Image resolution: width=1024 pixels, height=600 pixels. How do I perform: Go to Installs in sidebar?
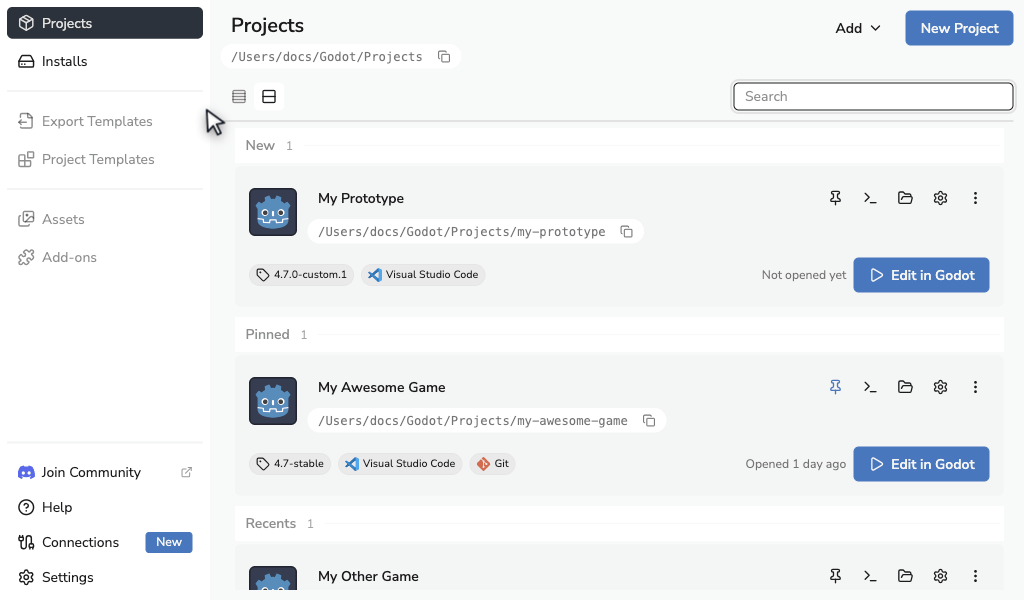tap(105, 61)
